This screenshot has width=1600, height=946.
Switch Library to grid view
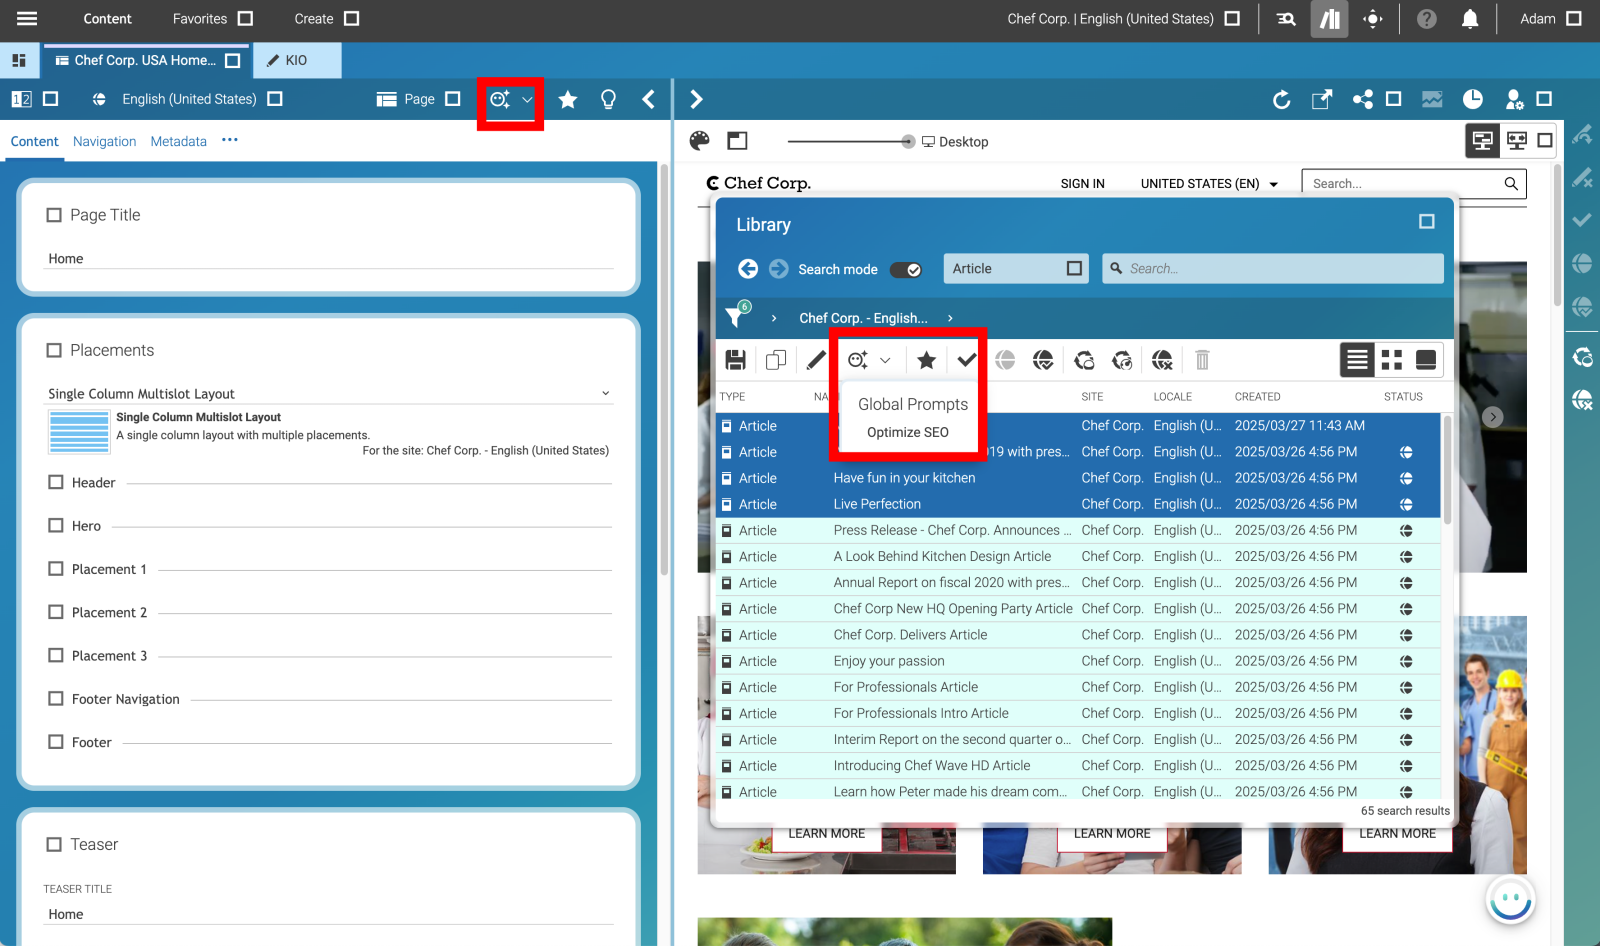pyautogui.click(x=1391, y=359)
